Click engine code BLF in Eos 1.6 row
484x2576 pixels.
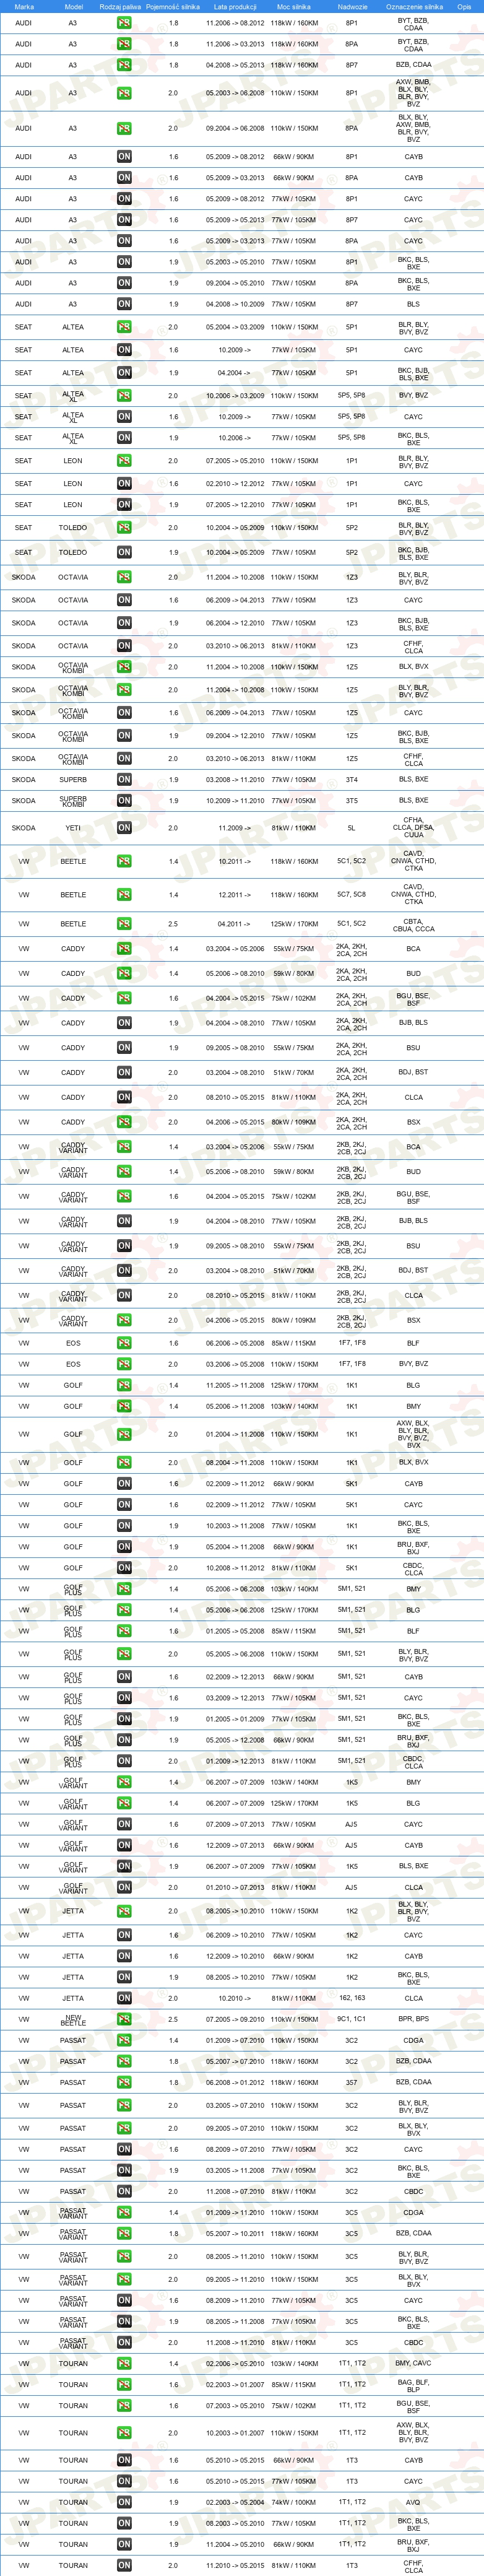413,1343
